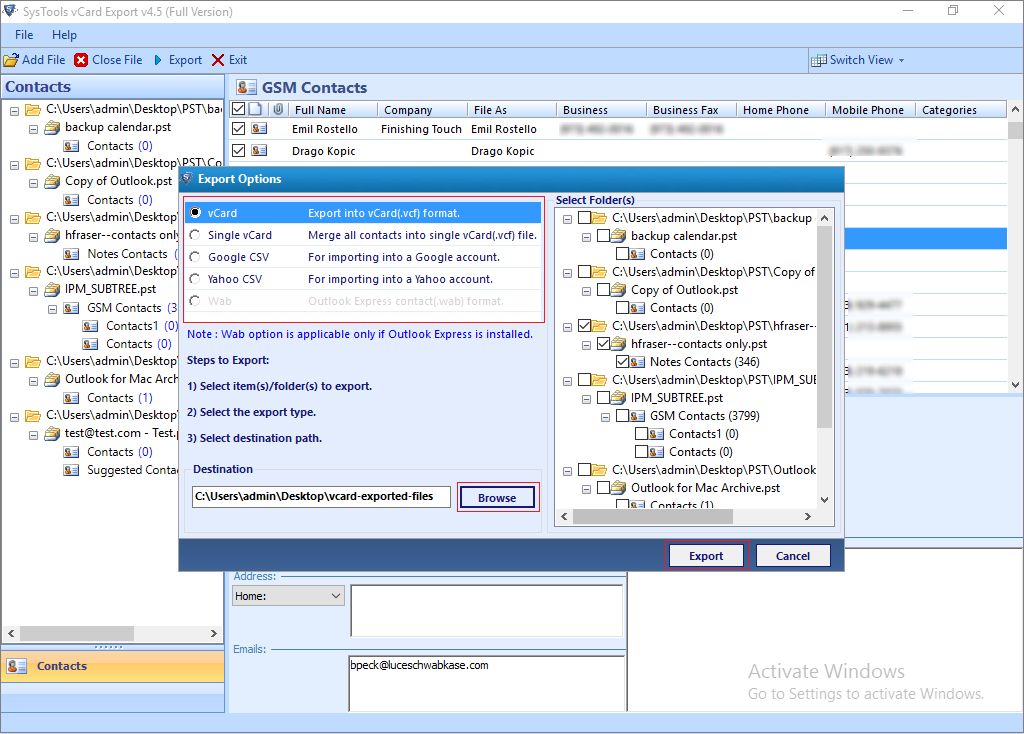Collapse the test@test.com node in left tree

[33, 435]
